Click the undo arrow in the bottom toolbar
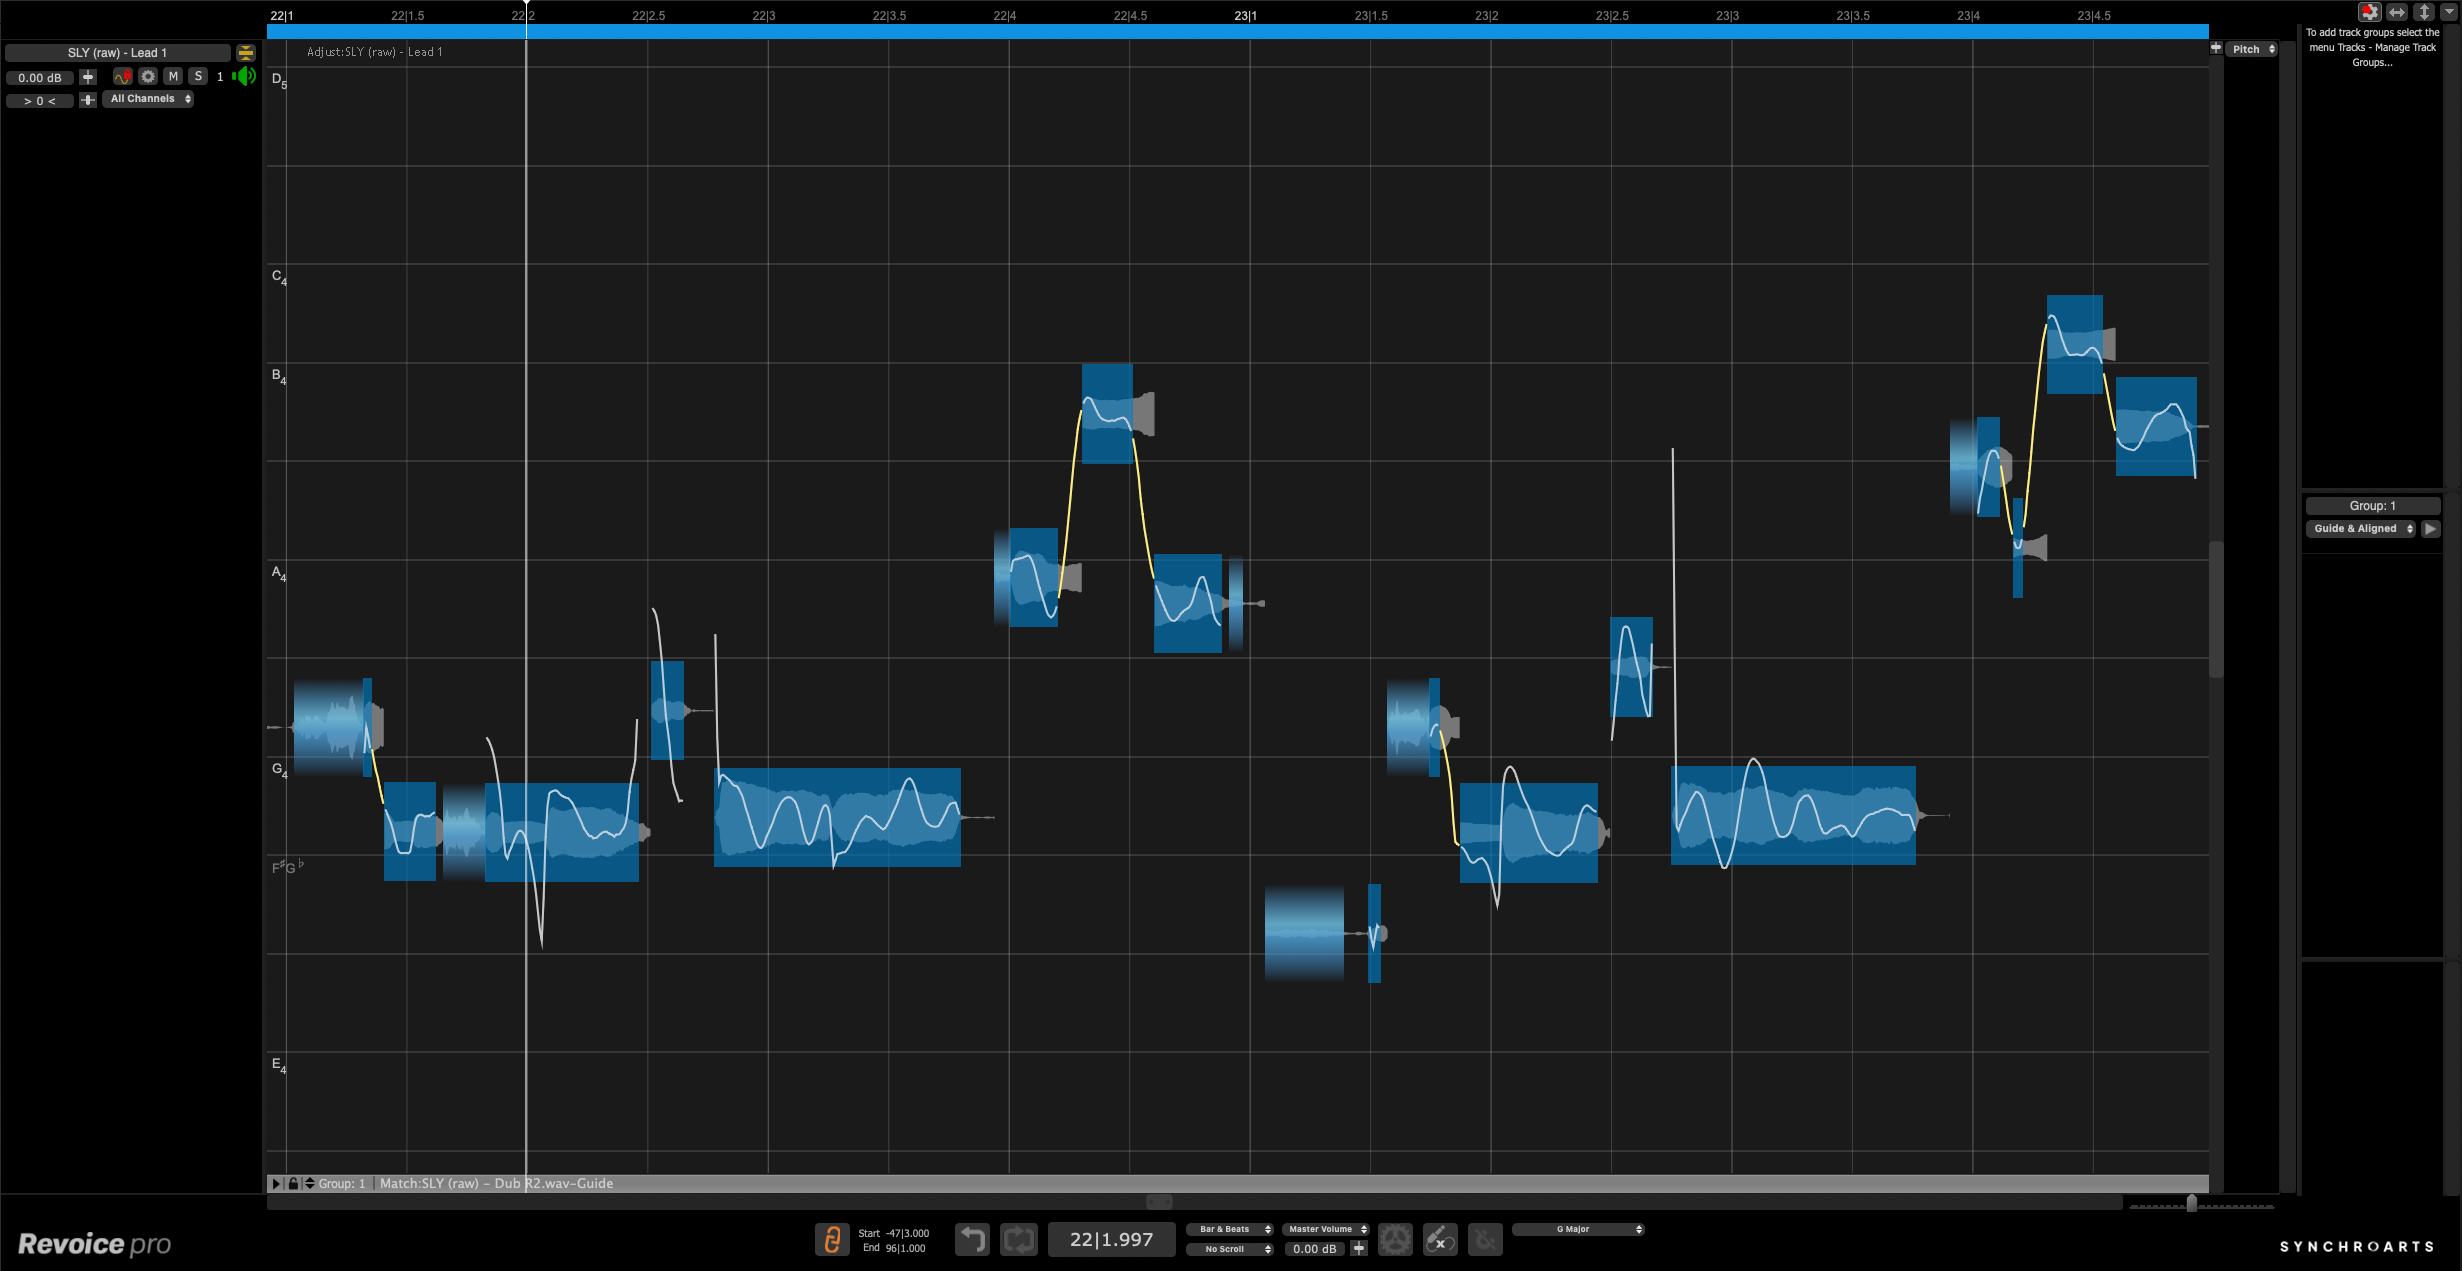The image size is (2462, 1271). point(971,1239)
